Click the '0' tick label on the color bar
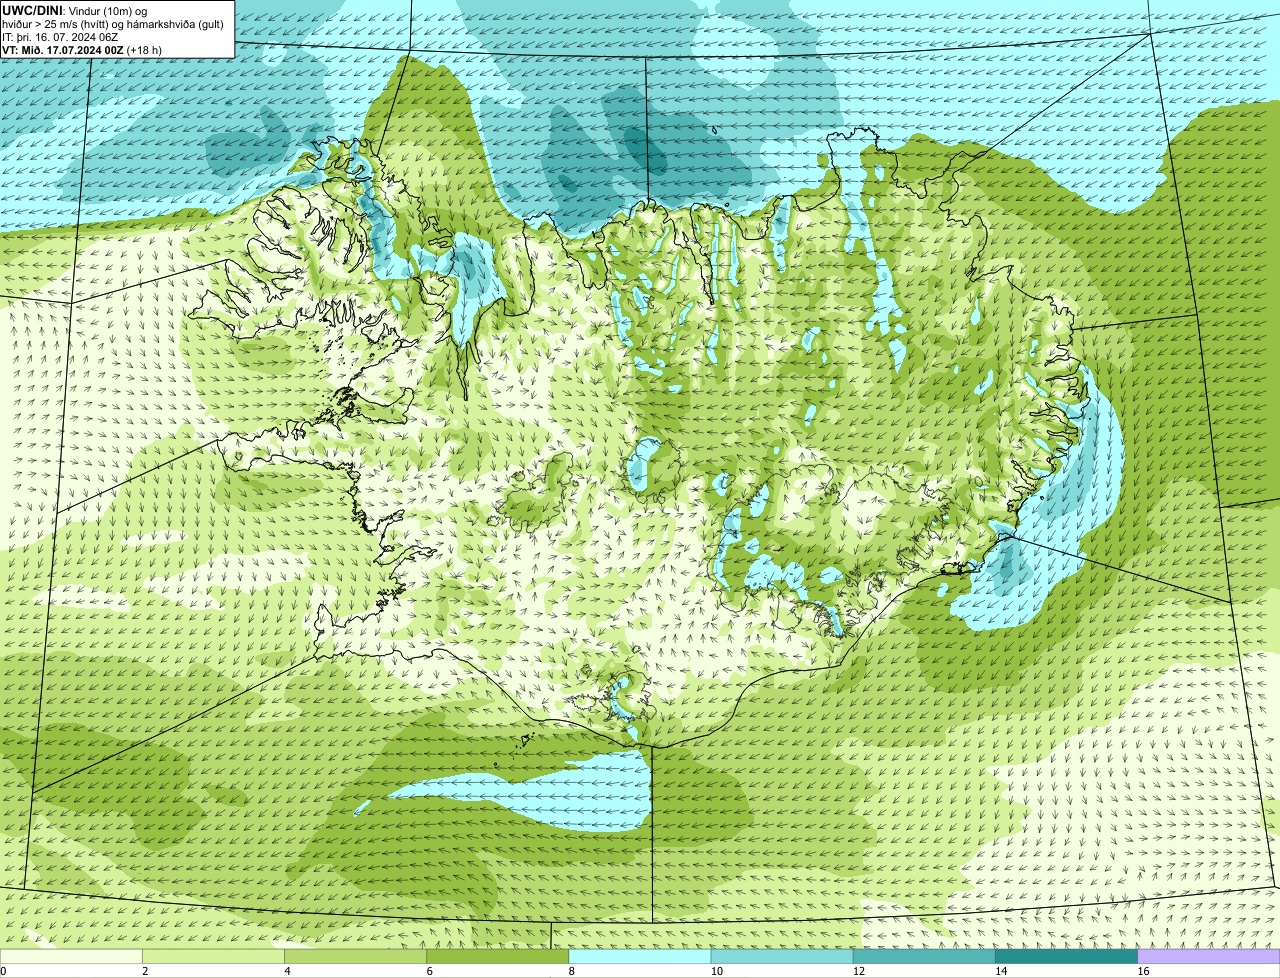The width and height of the screenshot is (1280, 978). click(x=3, y=971)
